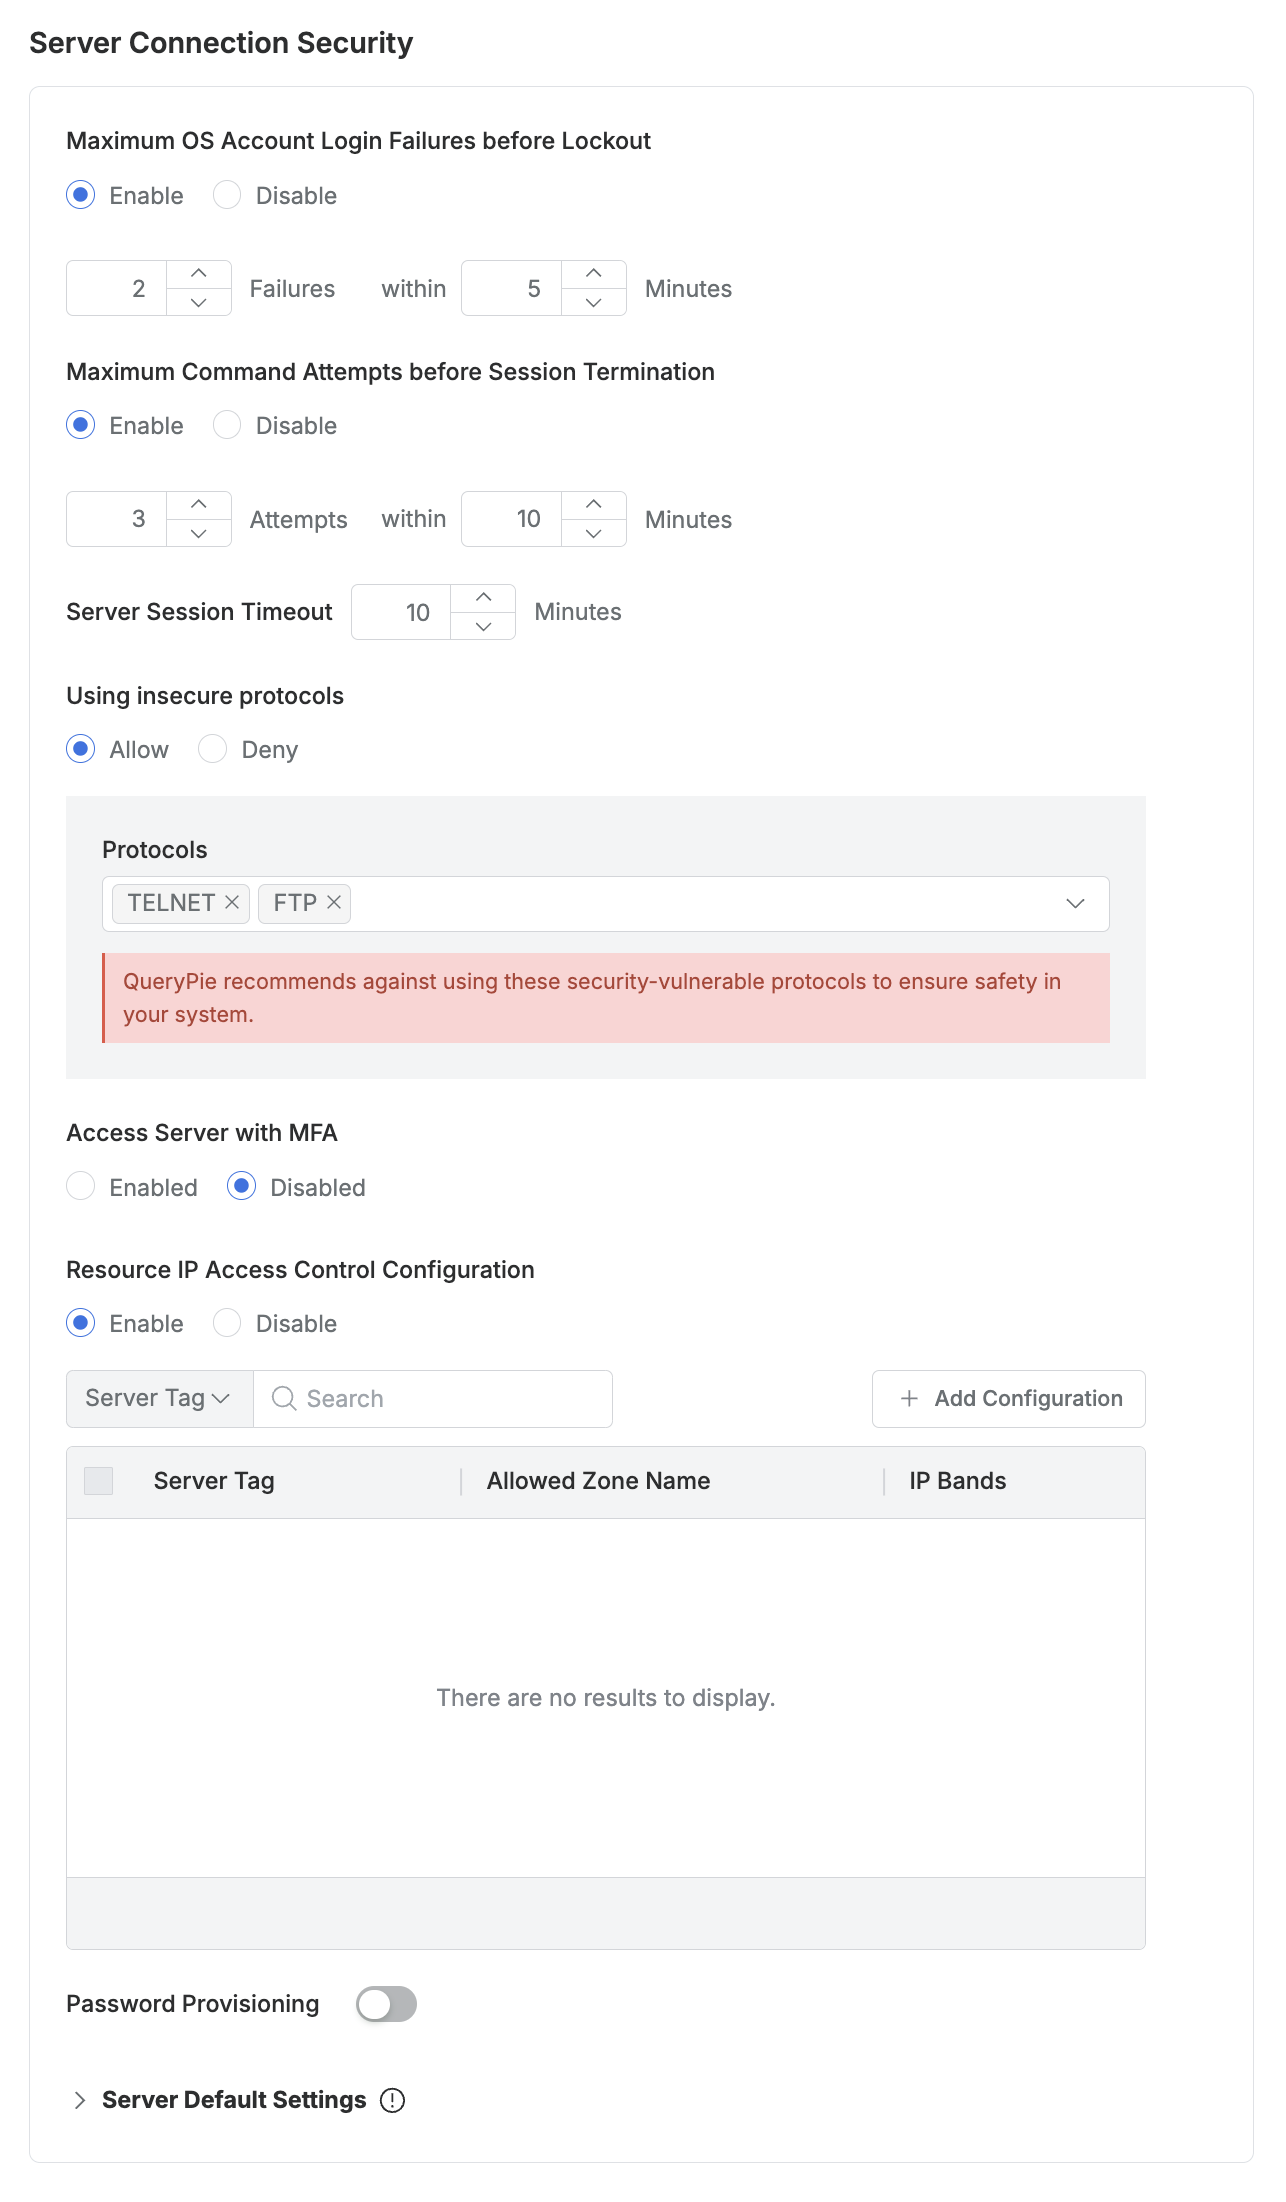
Task: Disable Maximum Command Attempts termination
Action: click(x=227, y=425)
